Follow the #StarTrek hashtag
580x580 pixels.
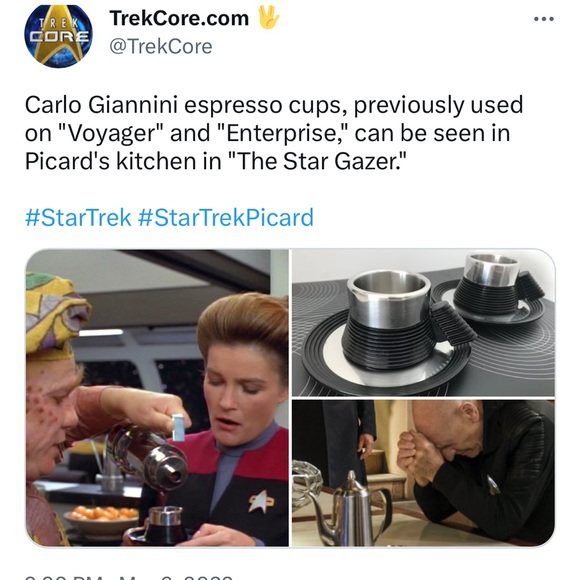point(78,217)
